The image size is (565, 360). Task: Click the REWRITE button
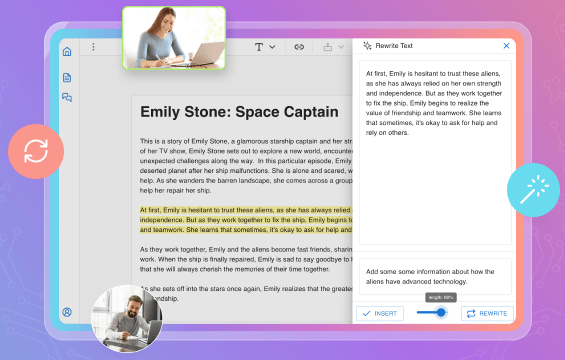pos(487,314)
